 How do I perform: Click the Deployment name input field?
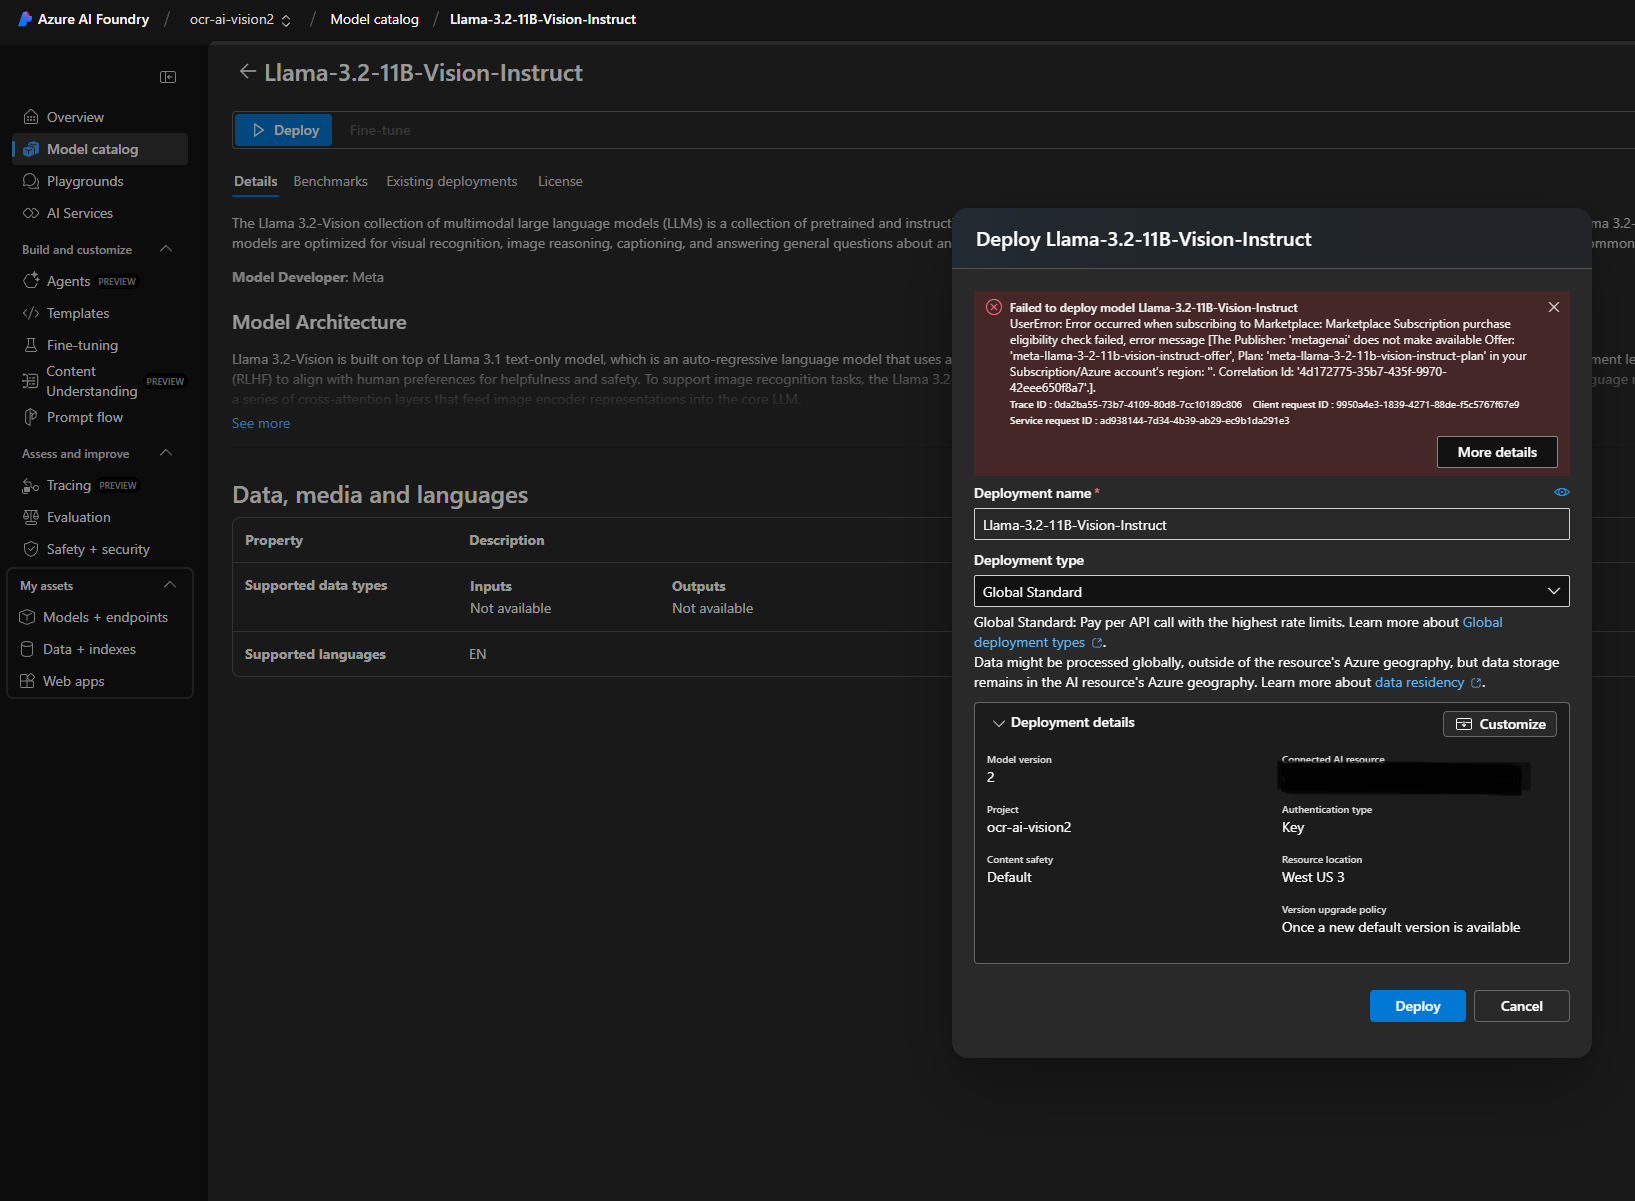[x=1271, y=525]
